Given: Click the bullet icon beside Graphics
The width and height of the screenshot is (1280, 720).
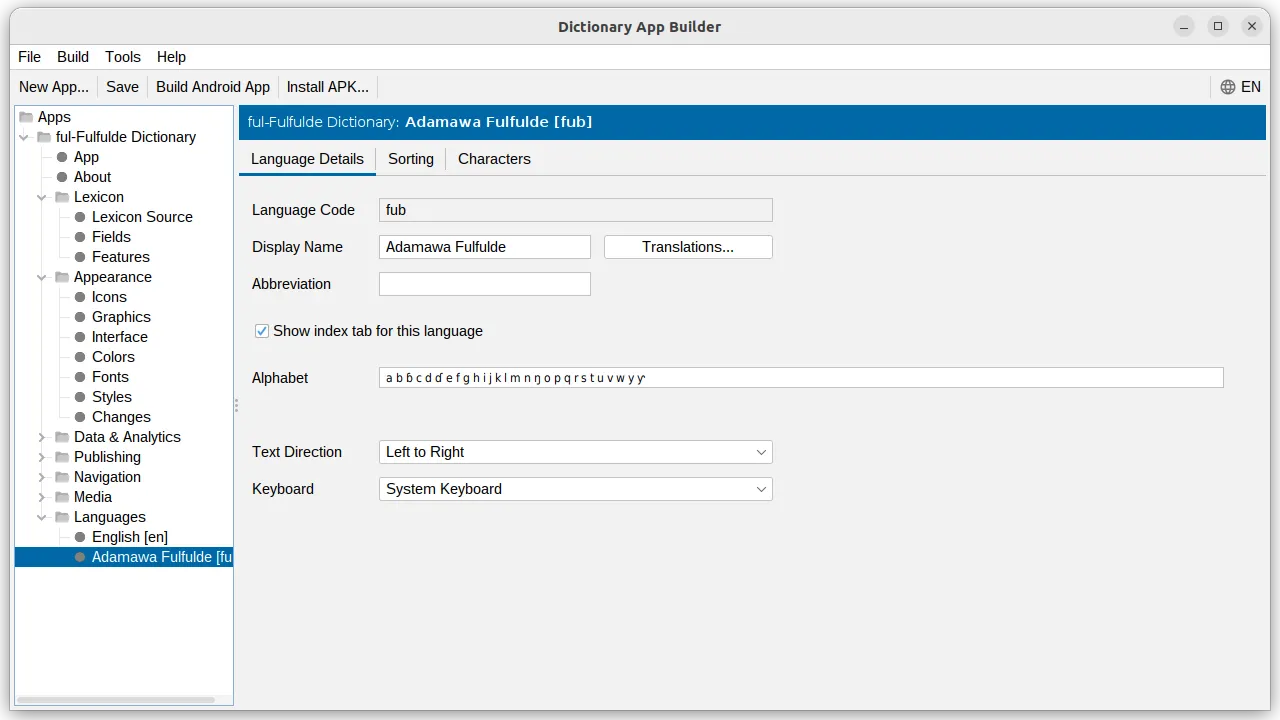Looking at the screenshot, I should [x=80, y=317].
